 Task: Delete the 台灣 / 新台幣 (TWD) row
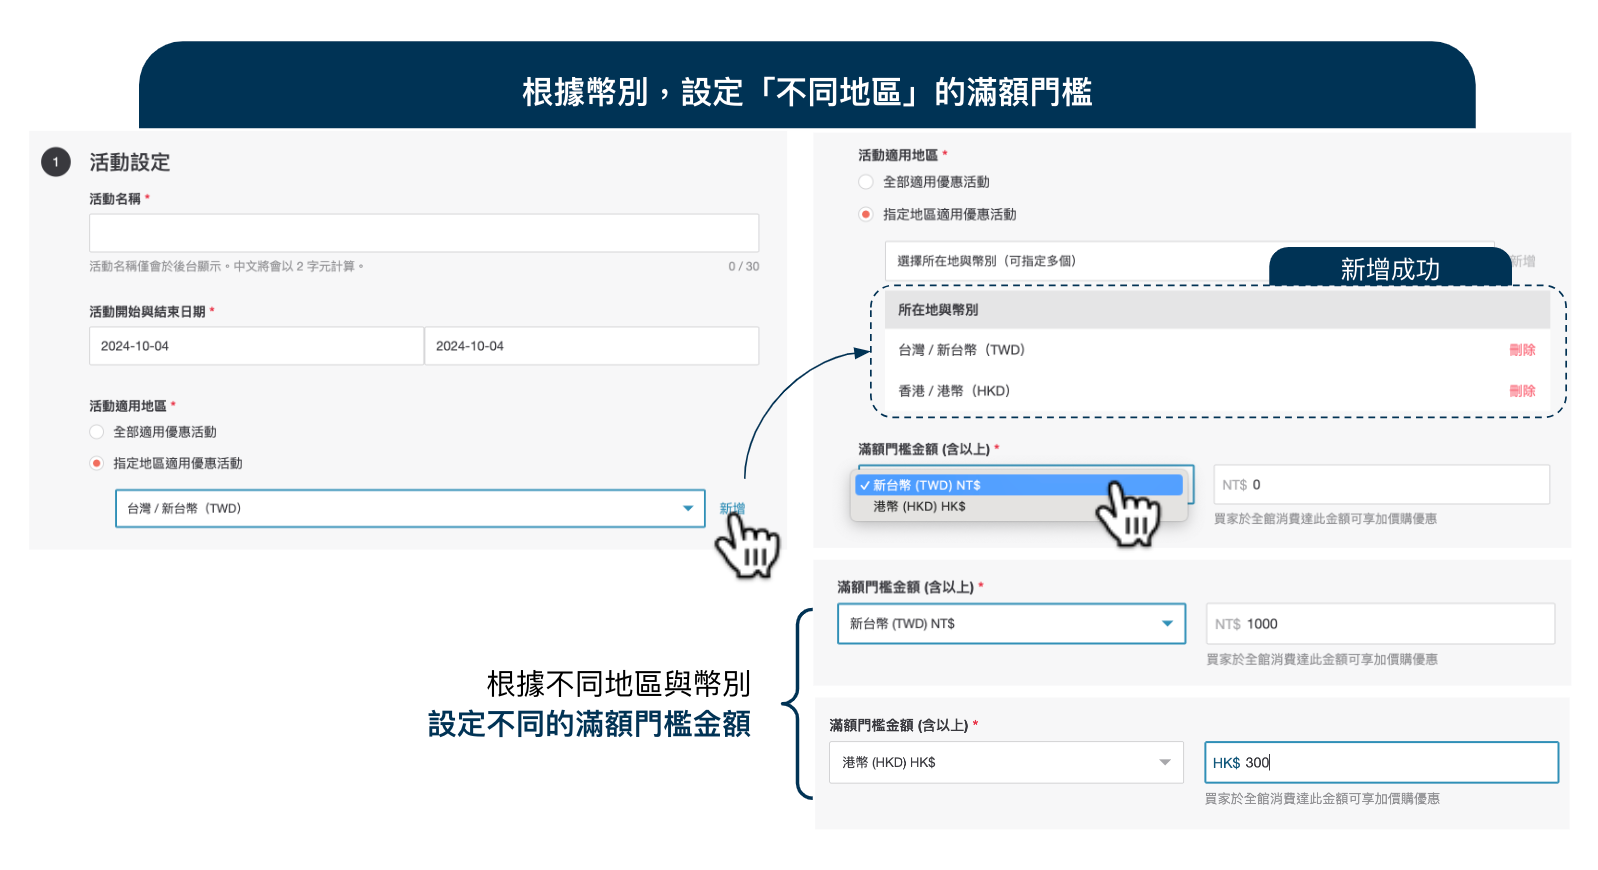tap(1521, 350)
